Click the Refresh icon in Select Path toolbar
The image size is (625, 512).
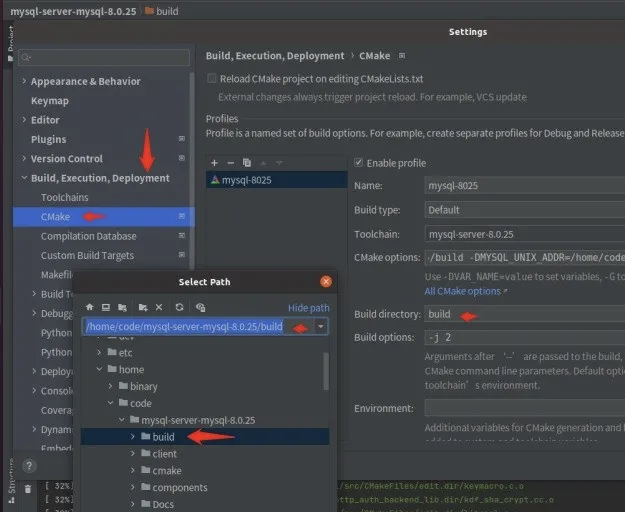(x=179, y=308)
